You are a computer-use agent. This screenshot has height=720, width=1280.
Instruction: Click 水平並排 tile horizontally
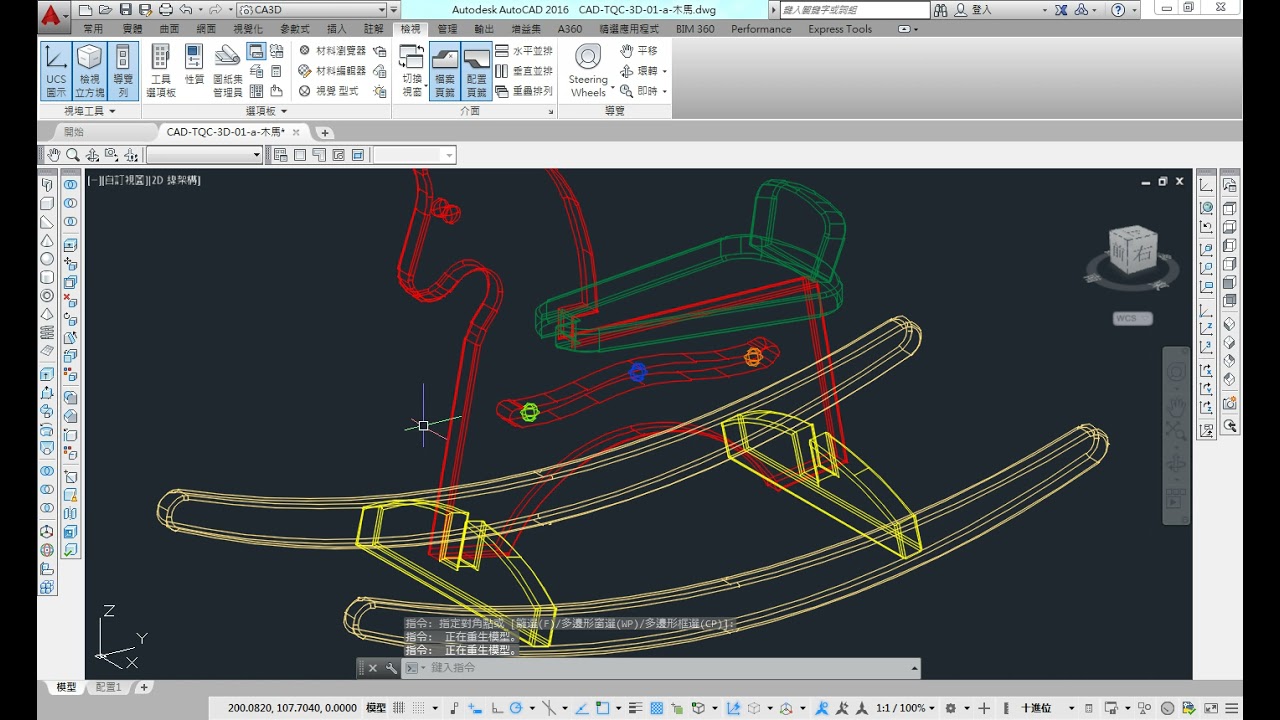524,50
